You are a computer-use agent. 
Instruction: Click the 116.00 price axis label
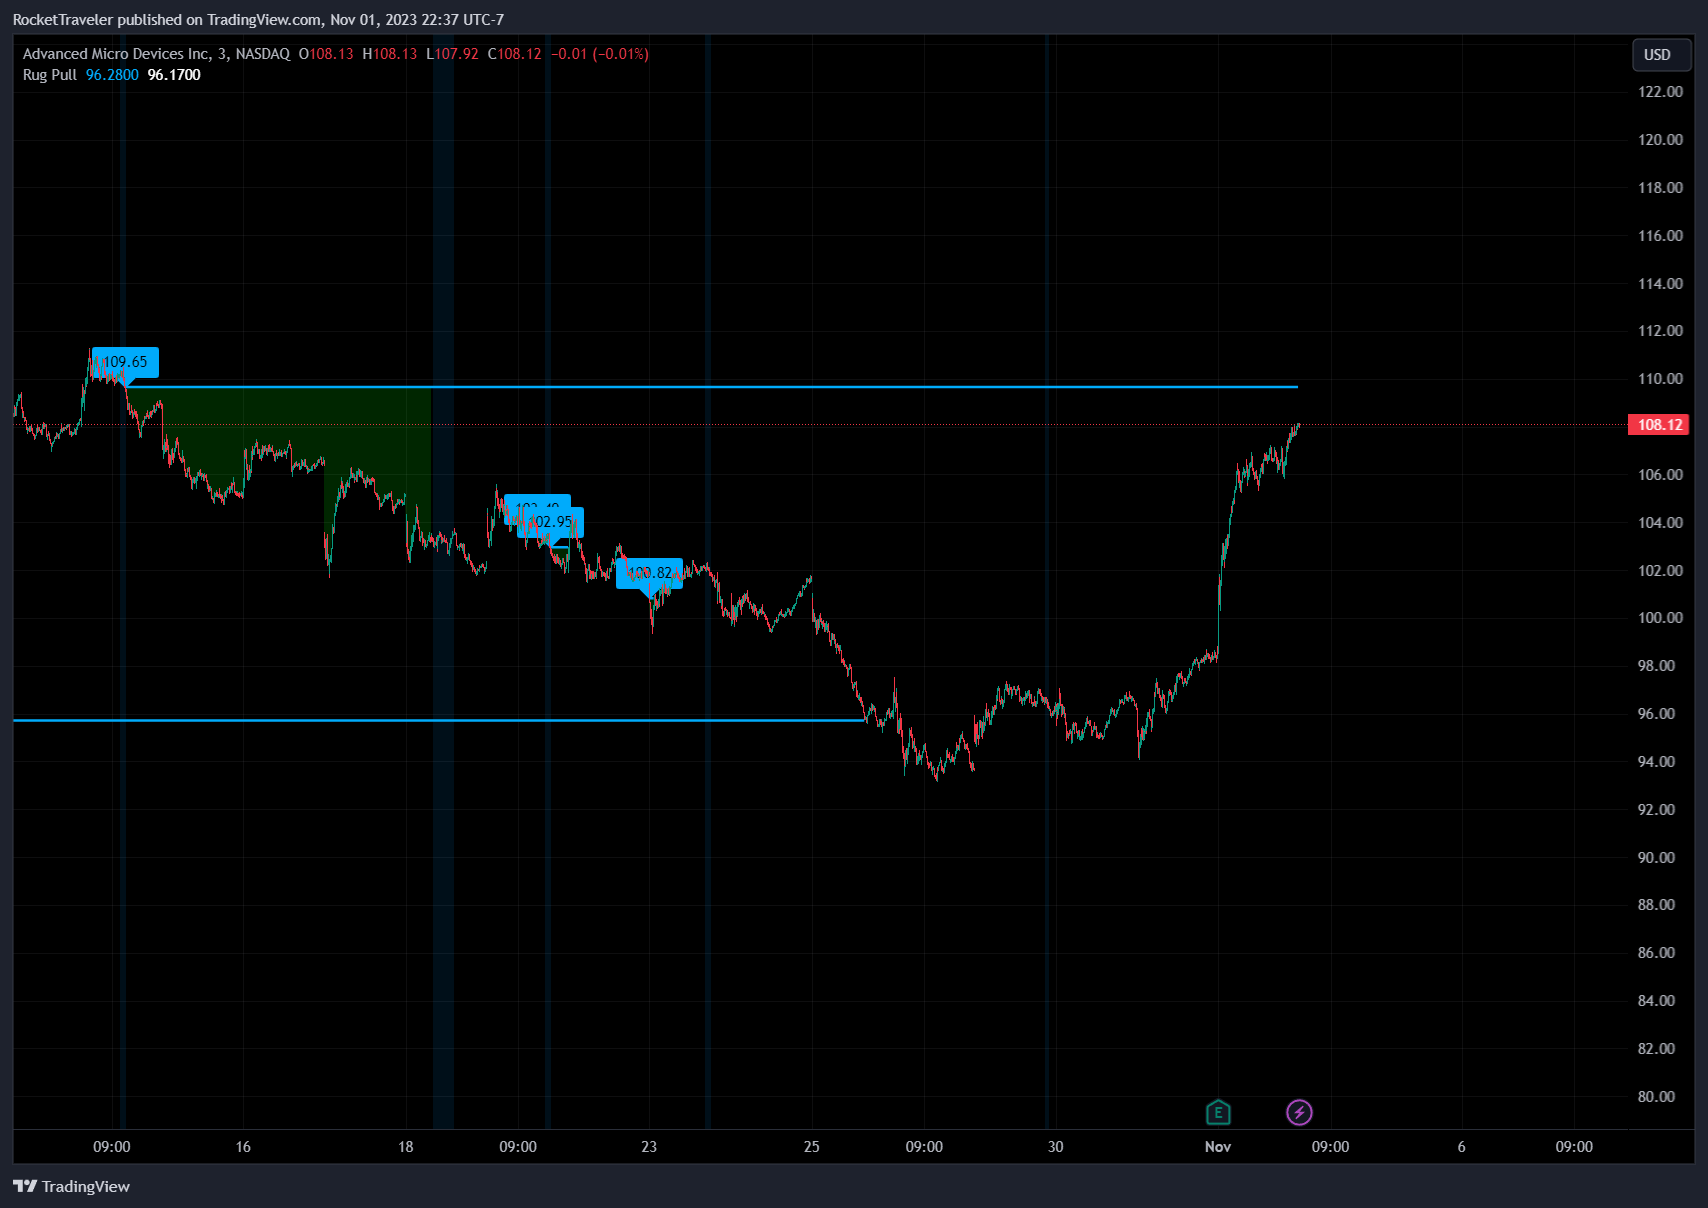point(1660,236)
